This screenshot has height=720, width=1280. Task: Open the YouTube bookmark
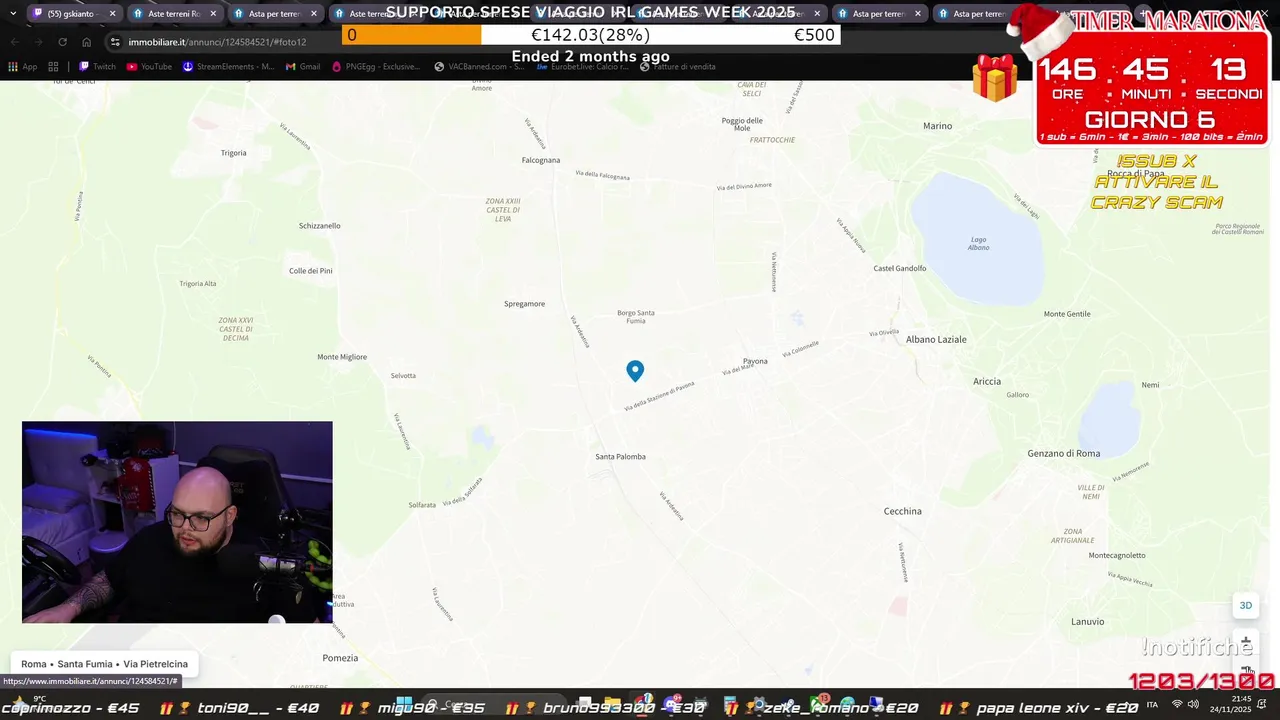pyautogui.click(x=149, y=67)
